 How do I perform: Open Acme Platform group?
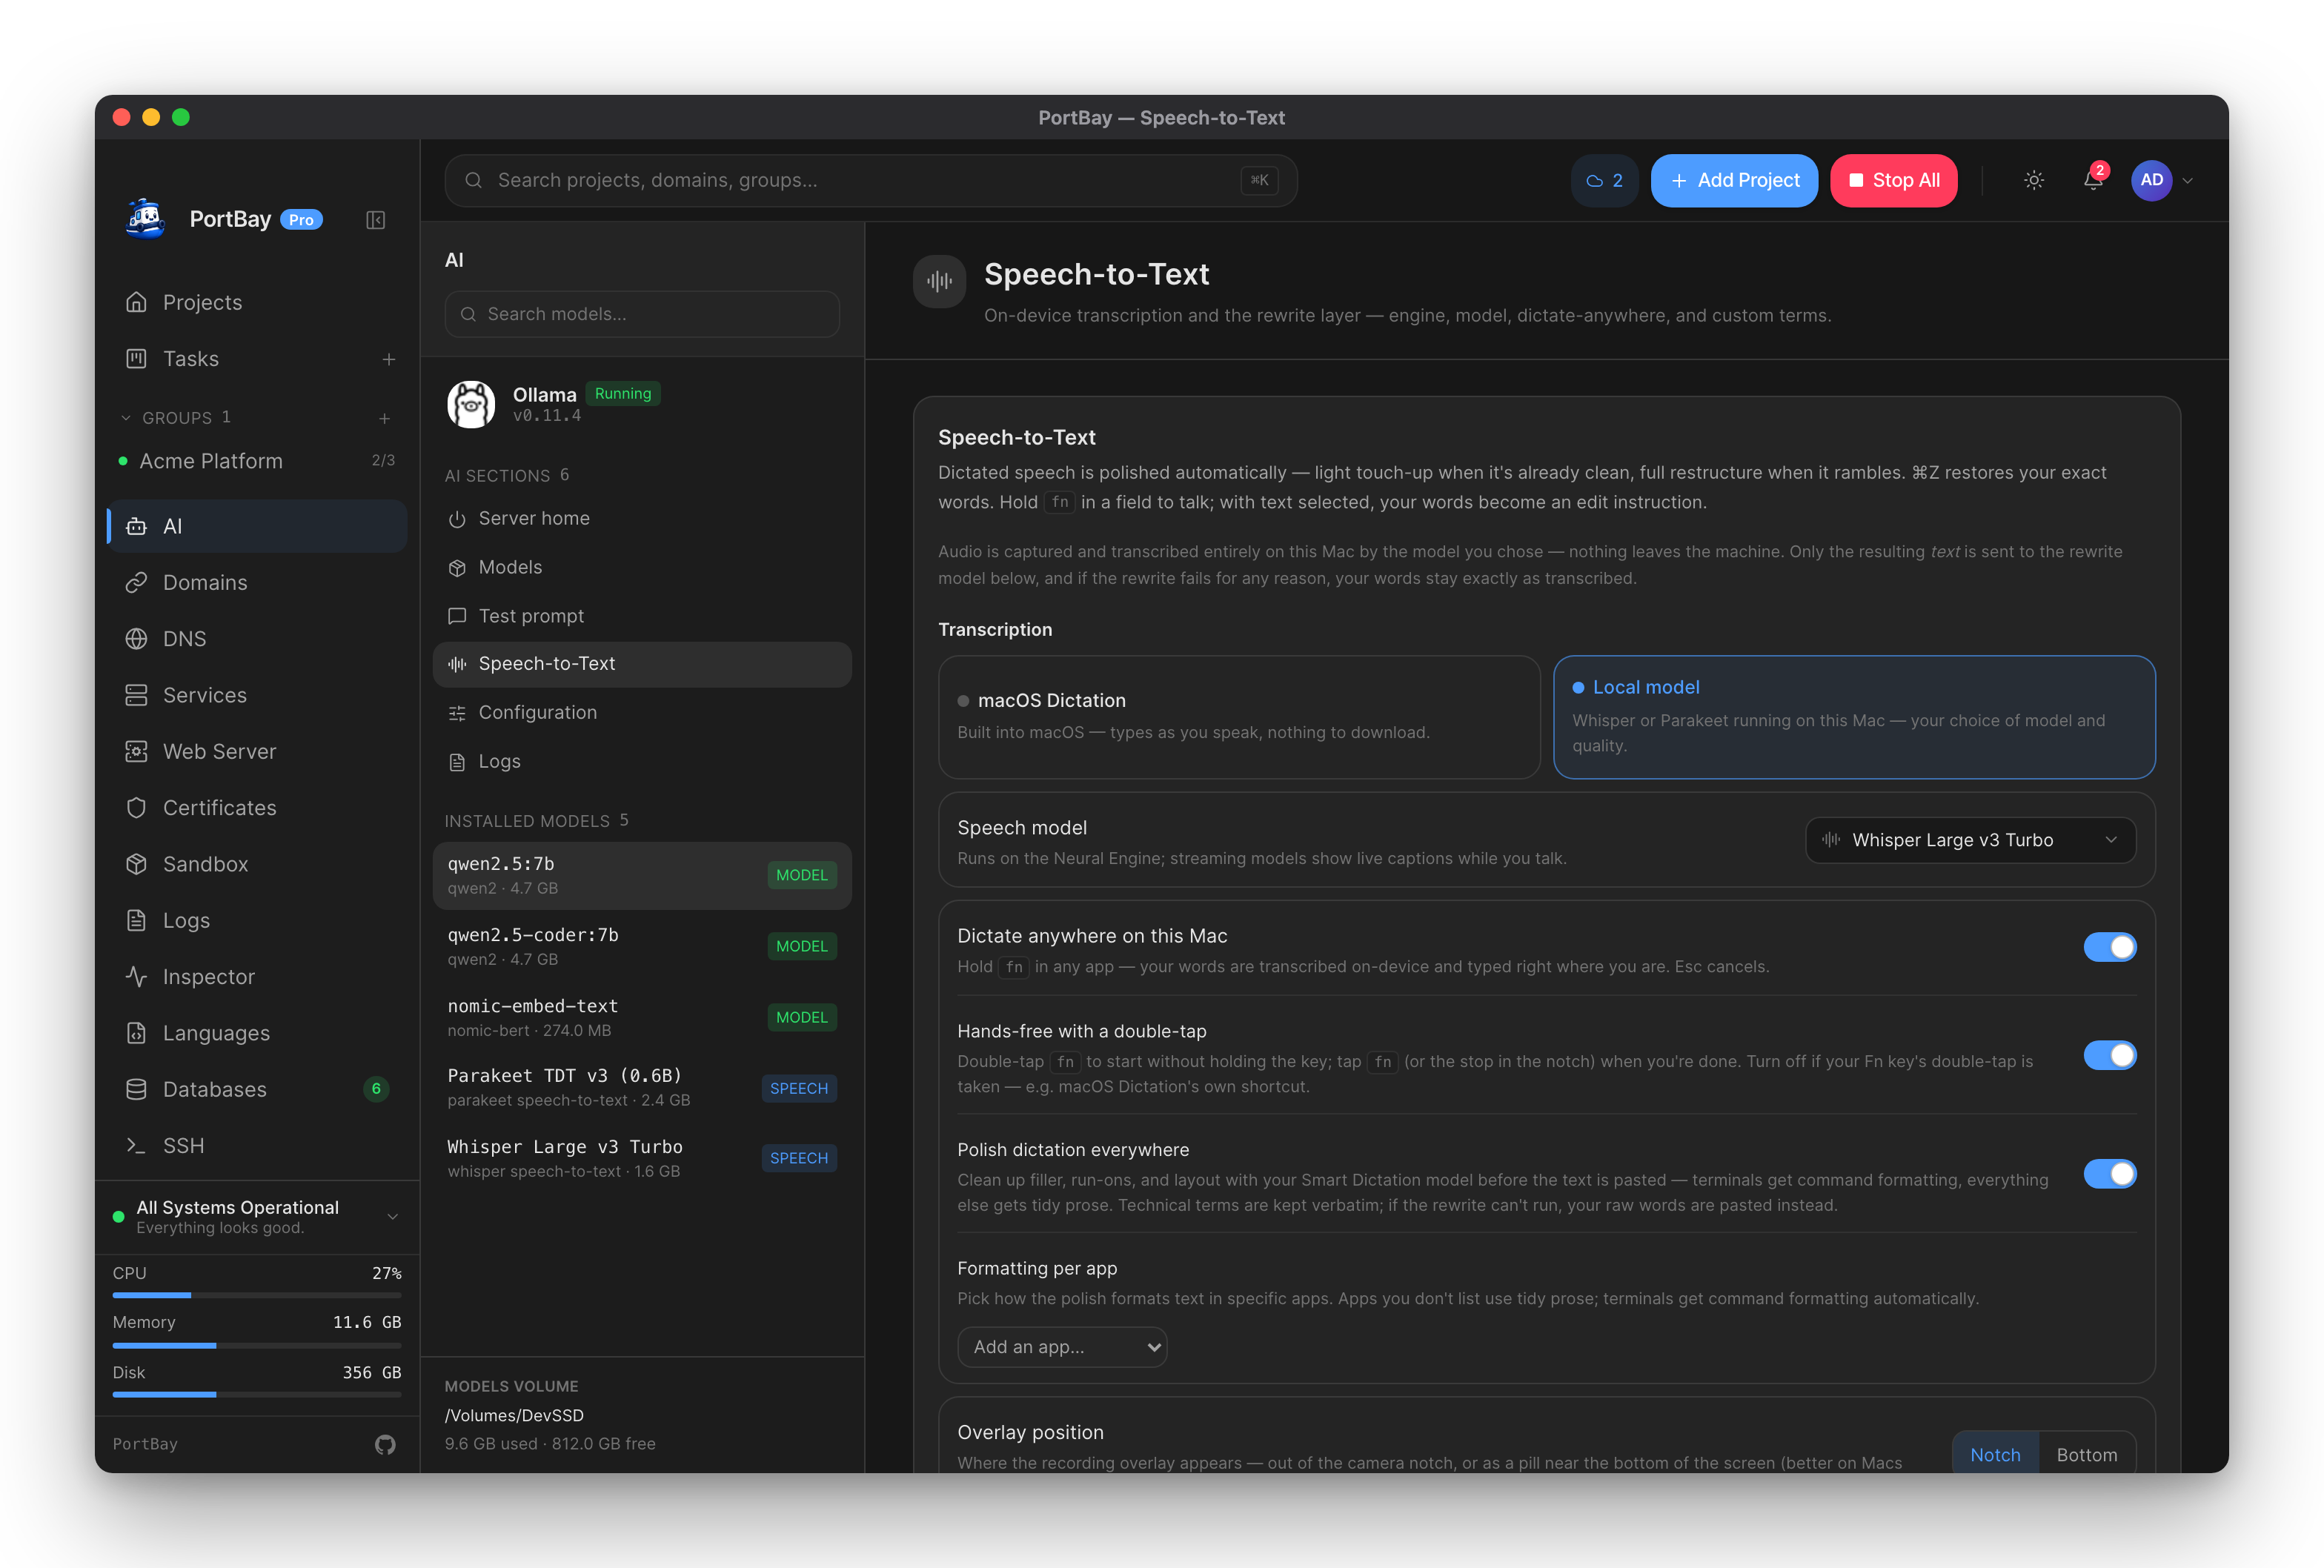pyautogui.click(x=257, y=461)
